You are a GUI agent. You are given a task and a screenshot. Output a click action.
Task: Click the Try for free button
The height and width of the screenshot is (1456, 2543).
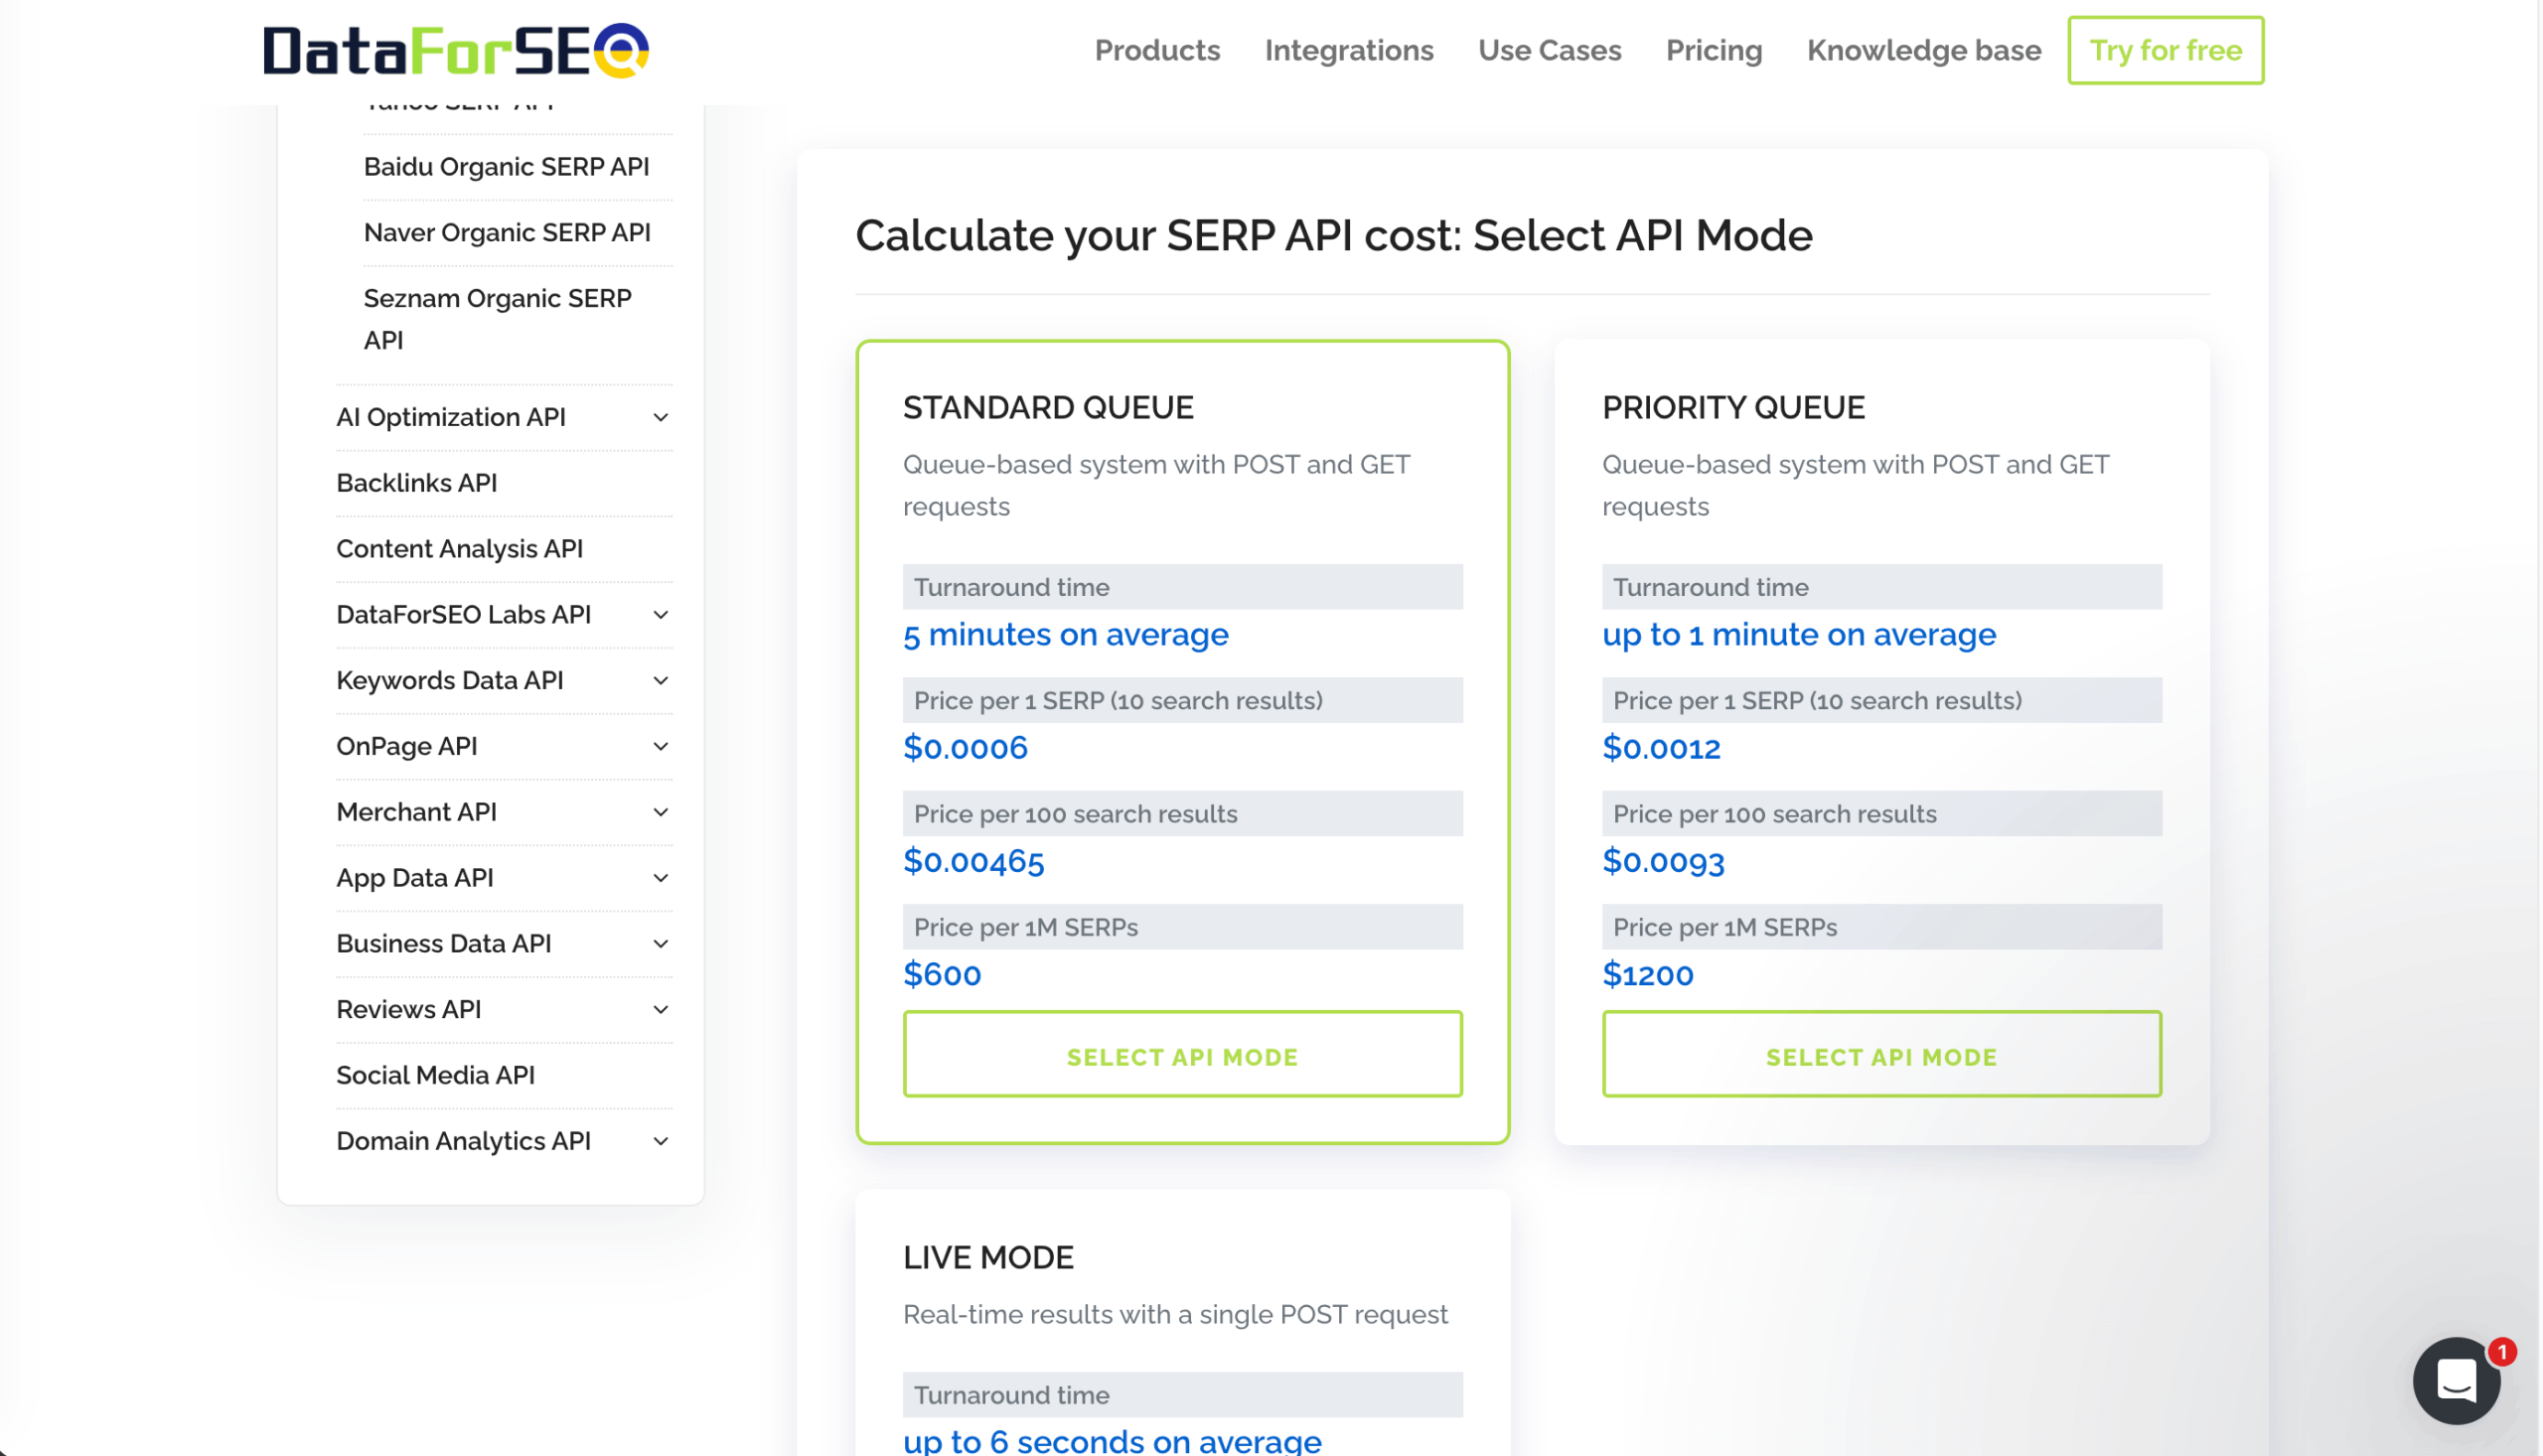(x=2166, y=50)
